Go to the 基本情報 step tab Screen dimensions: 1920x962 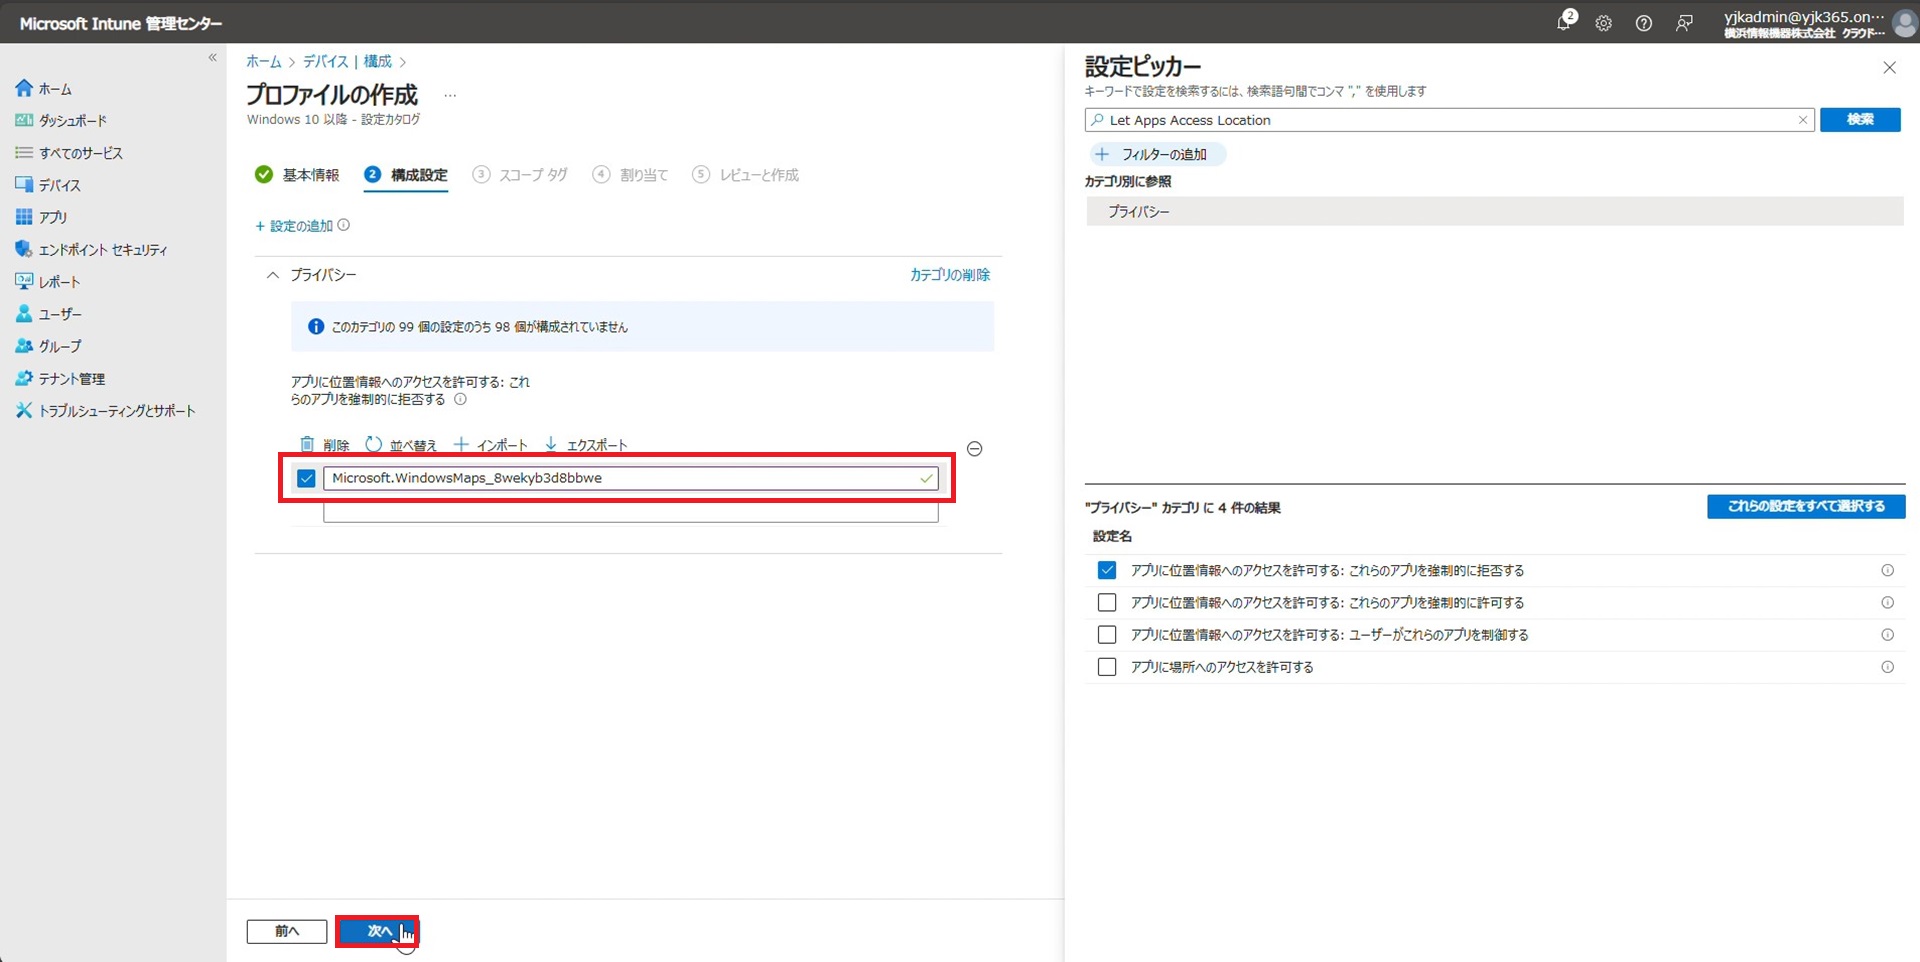(298, 175)
